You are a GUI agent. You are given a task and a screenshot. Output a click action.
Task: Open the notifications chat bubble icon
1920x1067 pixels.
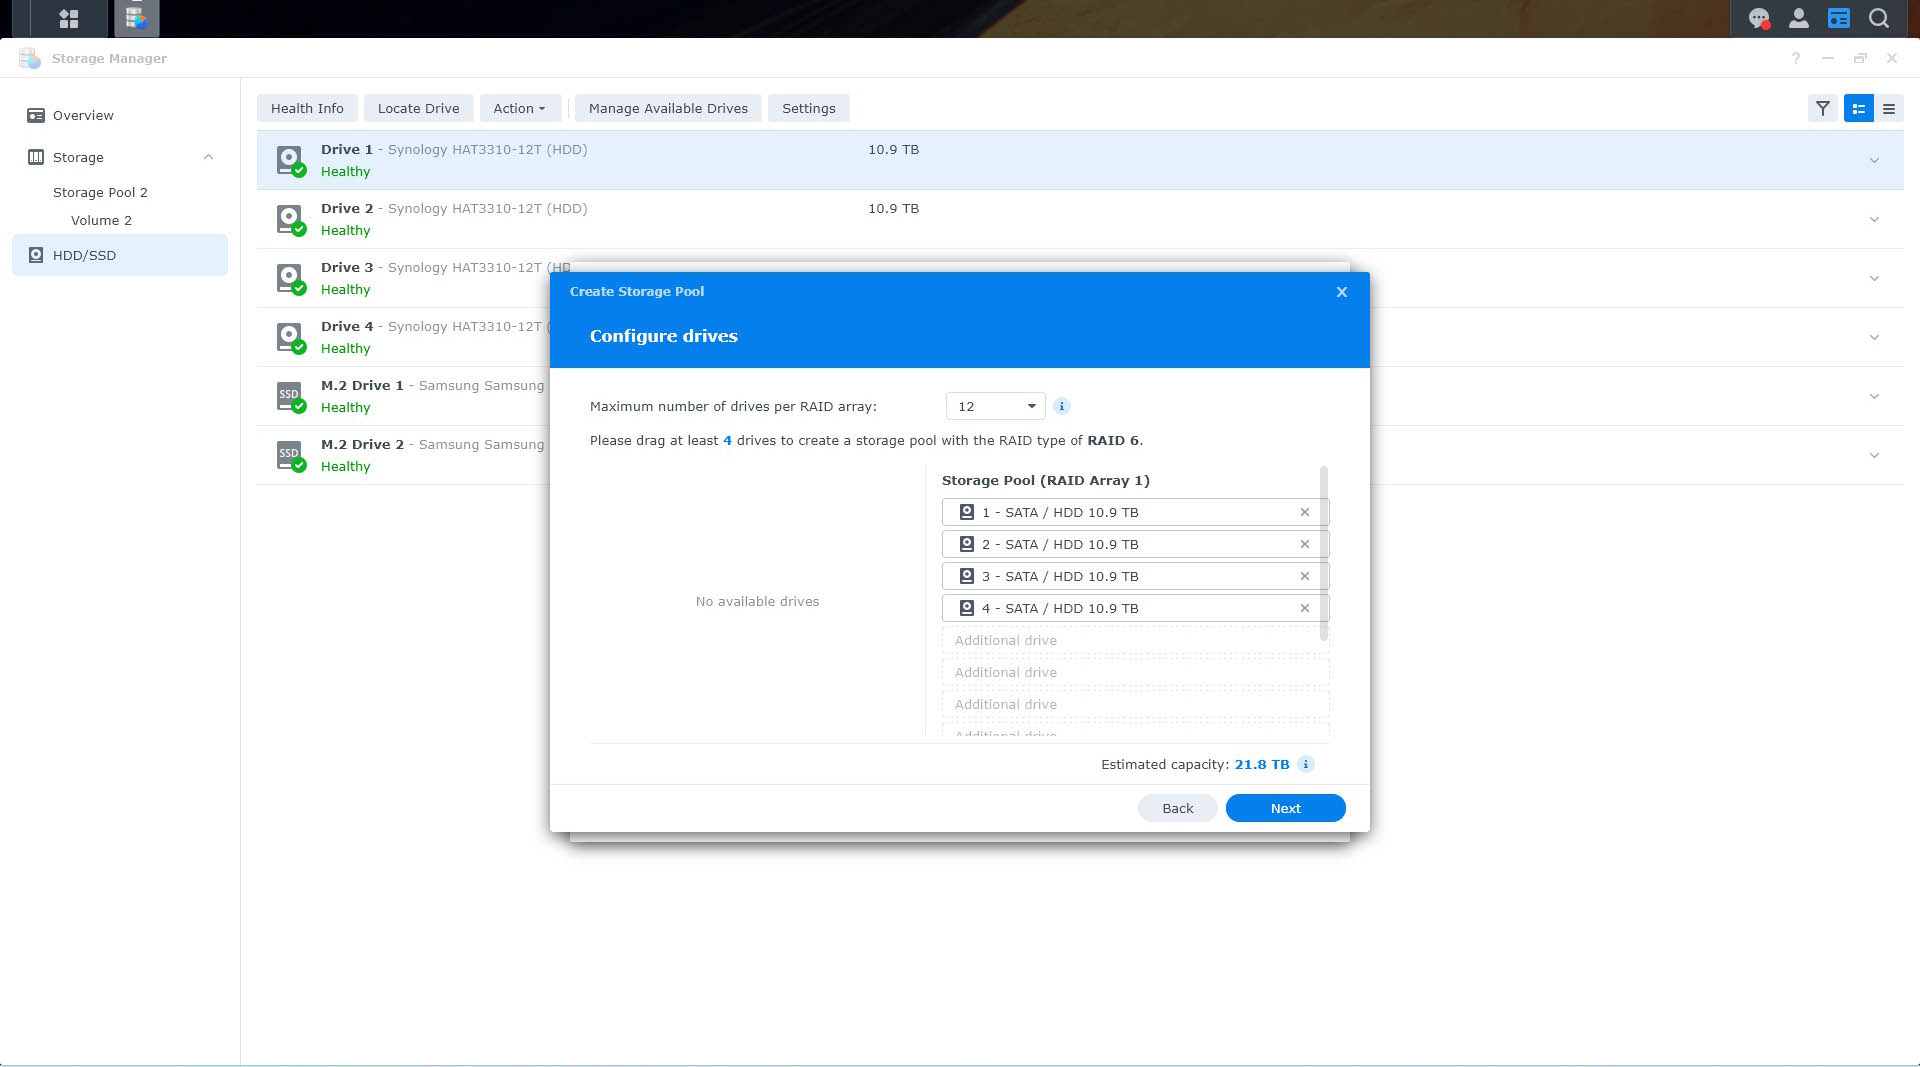(x=1759, y=18)
